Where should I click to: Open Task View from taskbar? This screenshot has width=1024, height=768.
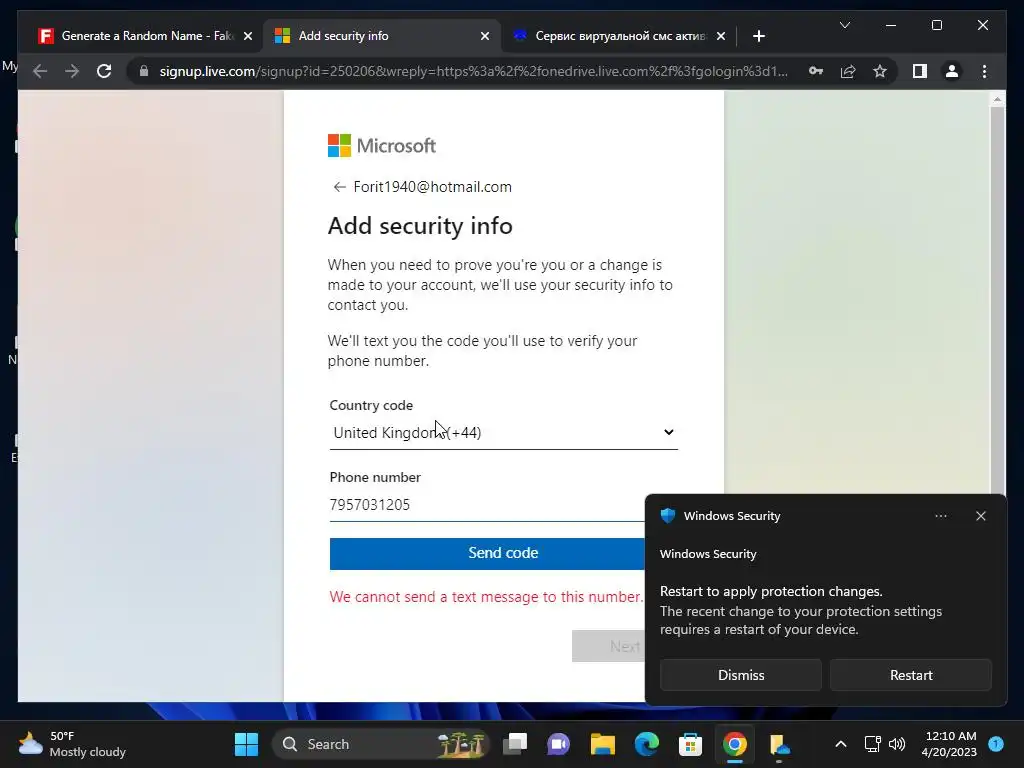tap(515, 744)
